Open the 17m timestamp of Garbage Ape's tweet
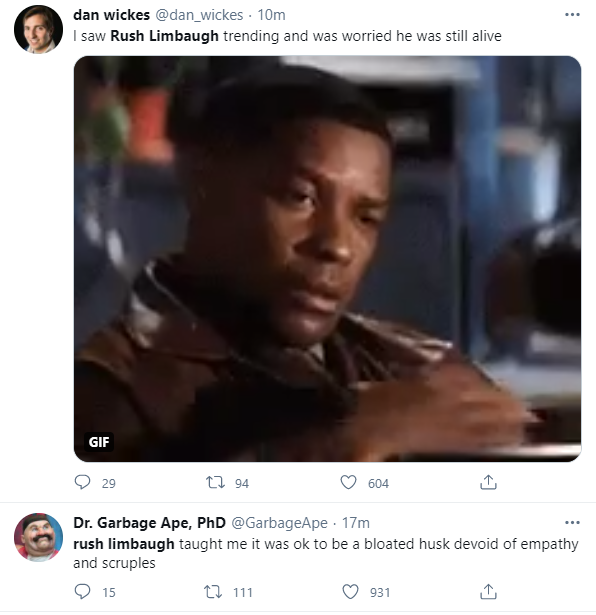The width and height of the screenshot is (596, 615). click(x=356, y=523)
